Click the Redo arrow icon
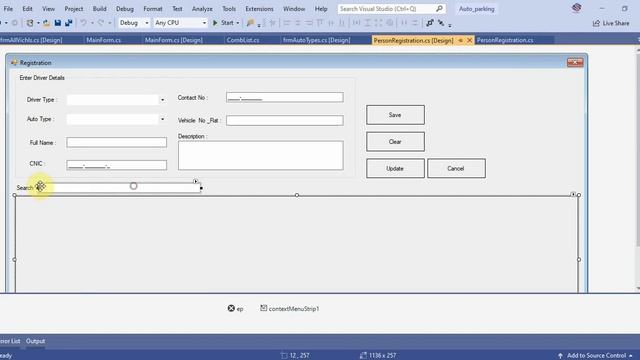The width and height of the screenshot is (640, 360). [101, 23]
